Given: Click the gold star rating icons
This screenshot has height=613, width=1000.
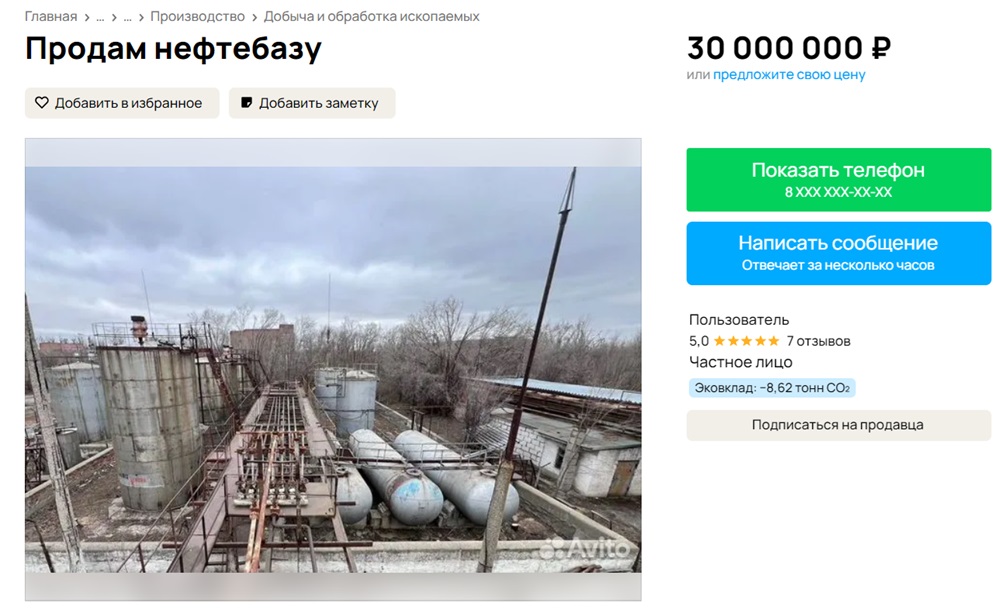Looking at the screenshot, I should tap(746, 341).
